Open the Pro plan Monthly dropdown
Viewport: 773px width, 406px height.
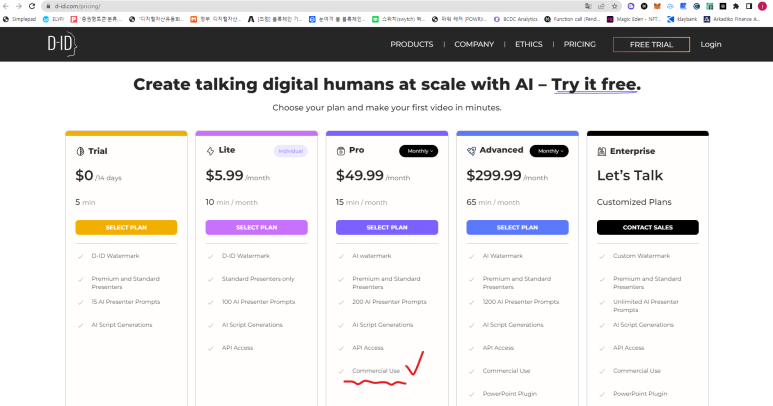click(x=419, y=151)
